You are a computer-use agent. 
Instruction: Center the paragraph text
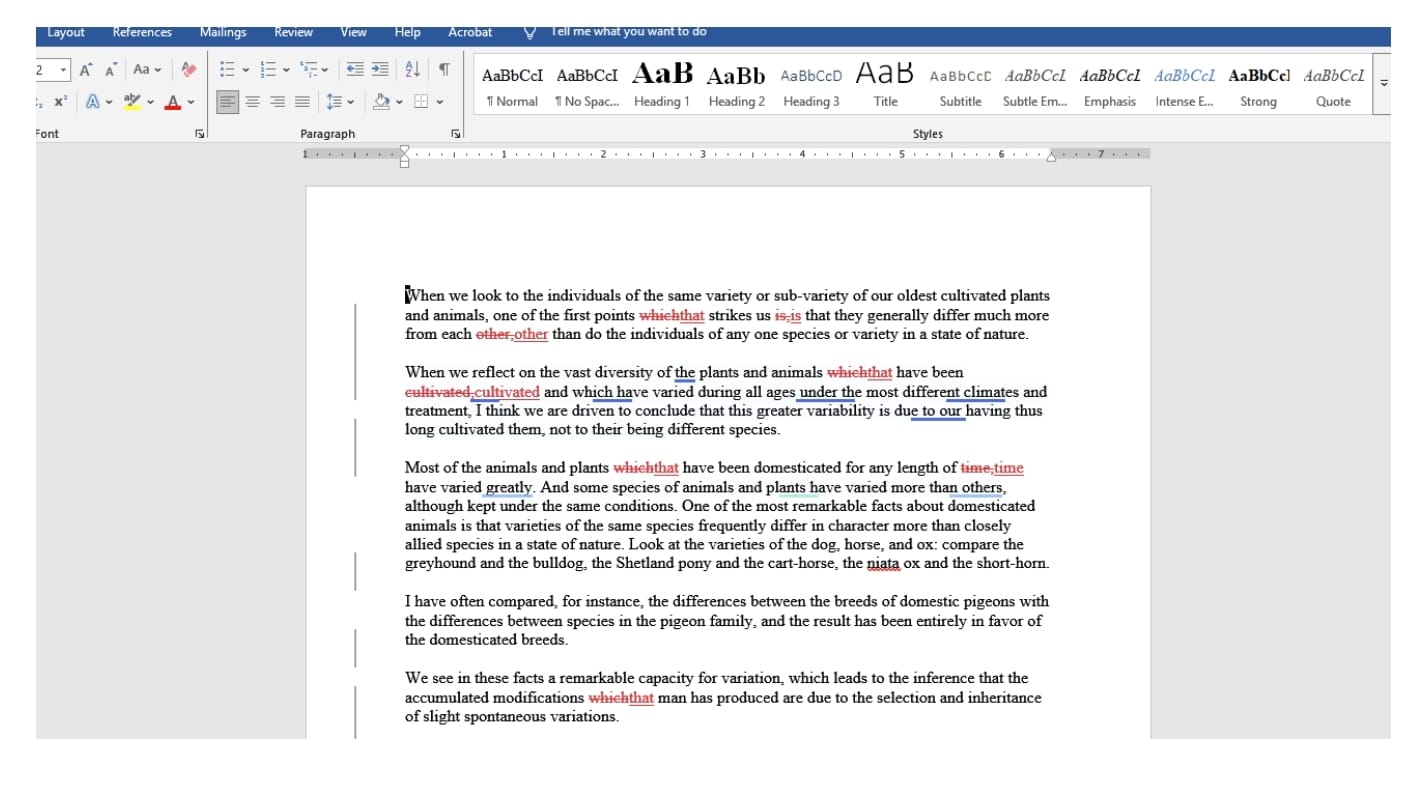coord(253,101)
